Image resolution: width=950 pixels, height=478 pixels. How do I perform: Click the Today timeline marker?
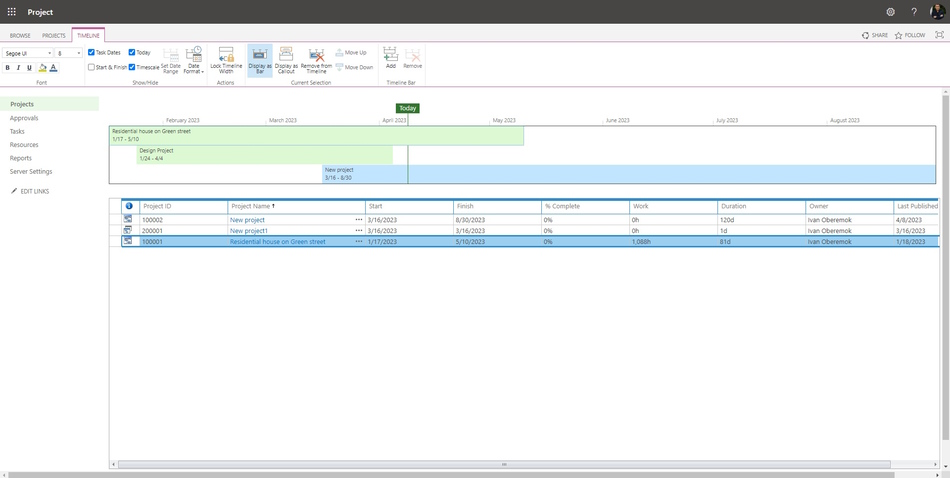coord(408,108)
